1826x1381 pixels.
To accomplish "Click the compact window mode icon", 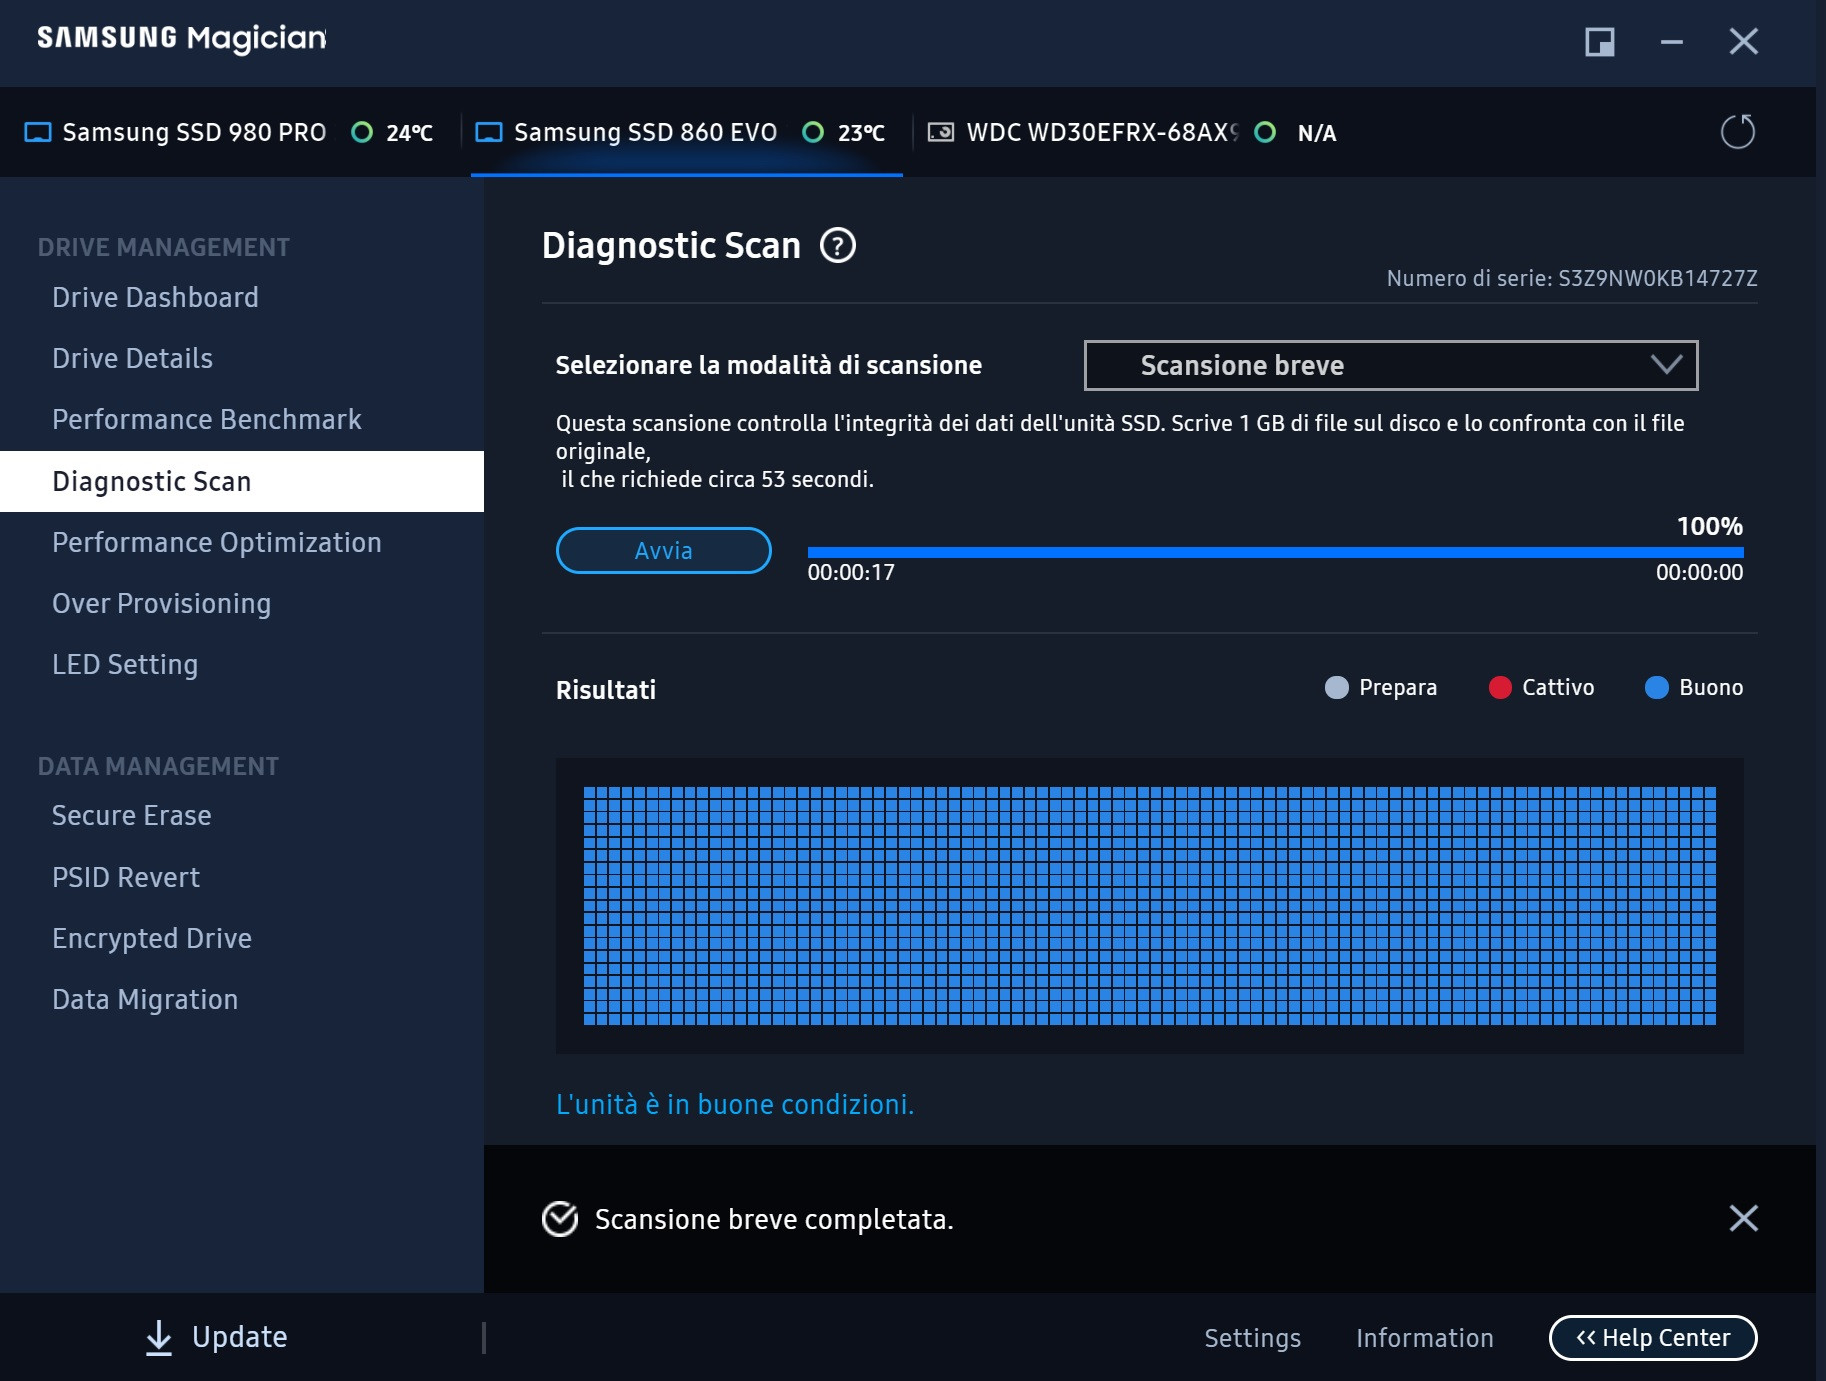I will tap(1599, 42).
